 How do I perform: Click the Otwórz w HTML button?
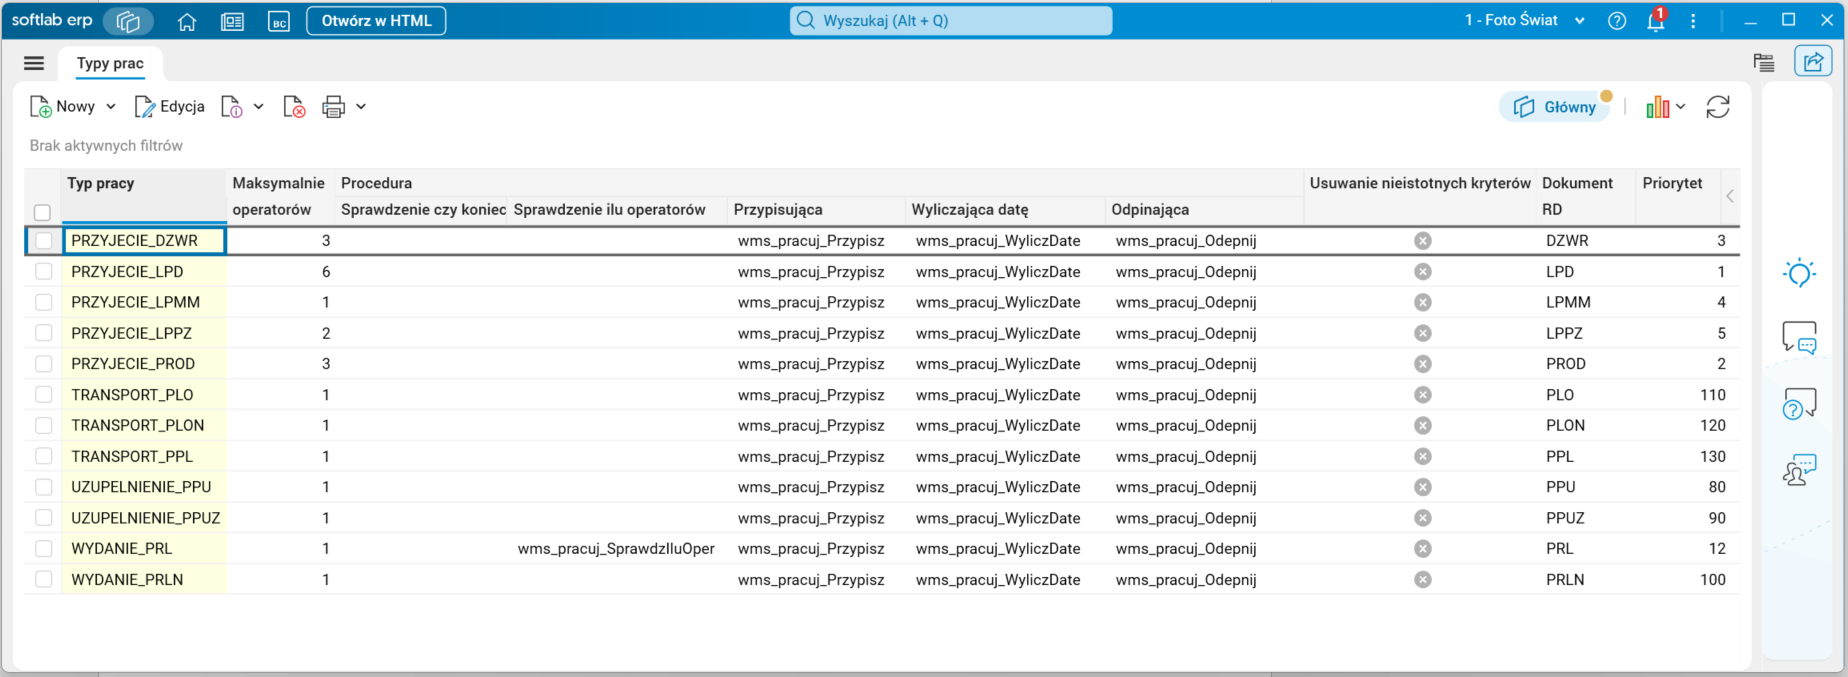pyautogui.click(x=376, y=21)
